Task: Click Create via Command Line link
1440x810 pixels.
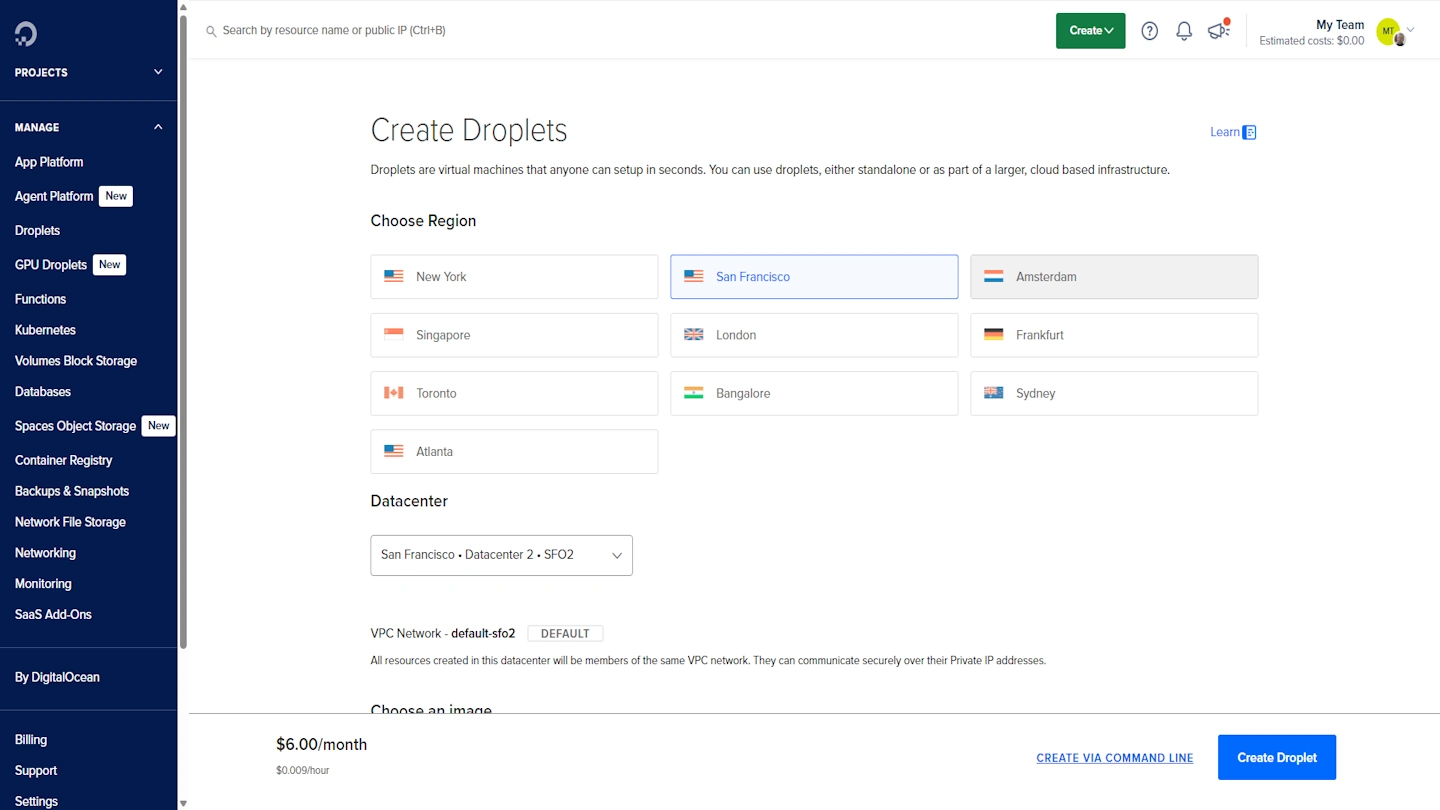Action: tap(1114, 758)
